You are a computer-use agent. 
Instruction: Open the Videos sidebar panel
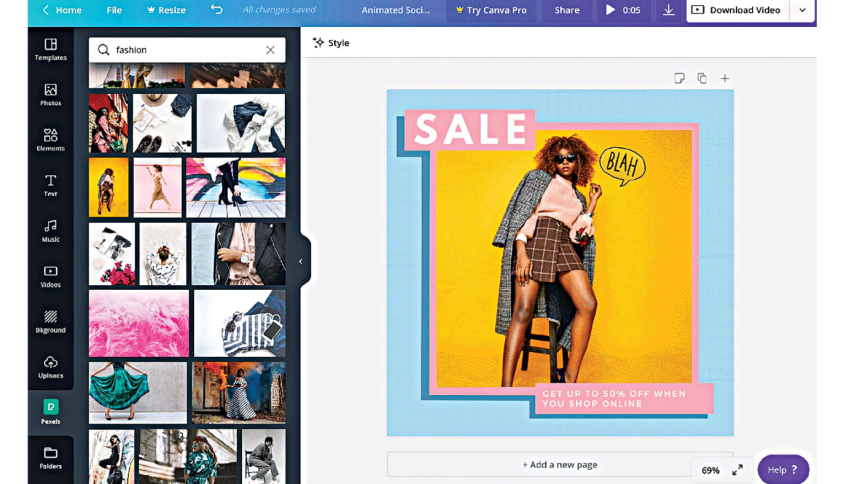[50, 277]
